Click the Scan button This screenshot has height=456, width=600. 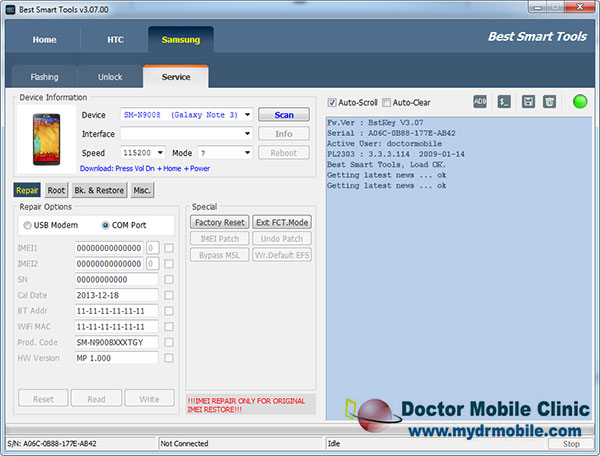click(284, 115)
